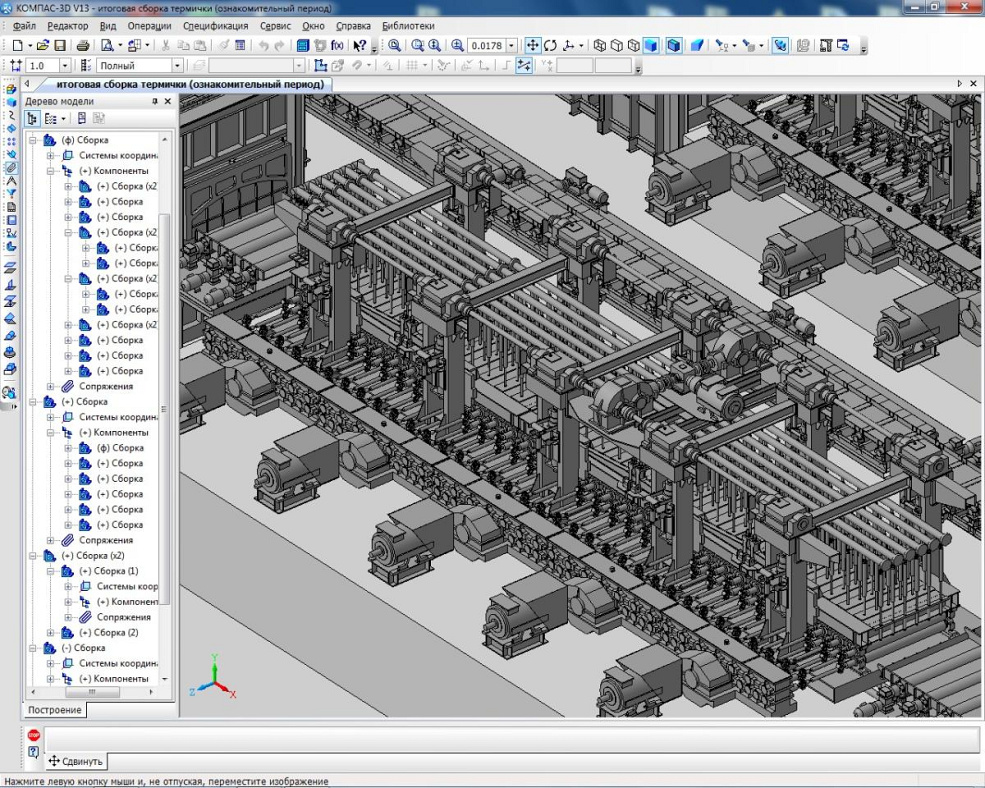Toggle the model tree structure view button
This screenshot has width=985, height=788.
click(x=32, y=118)
